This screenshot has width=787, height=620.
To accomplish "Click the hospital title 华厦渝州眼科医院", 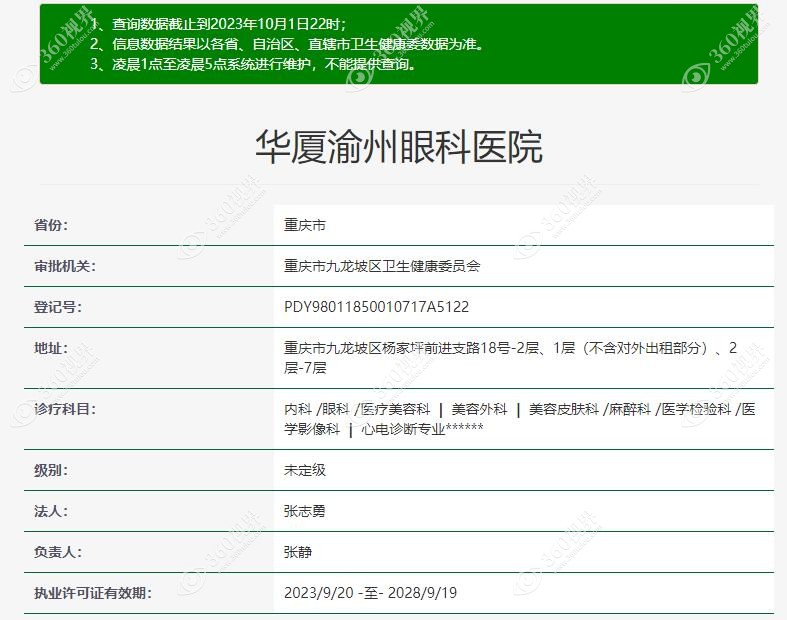I will pyautogui.click(x=398, y=146).
